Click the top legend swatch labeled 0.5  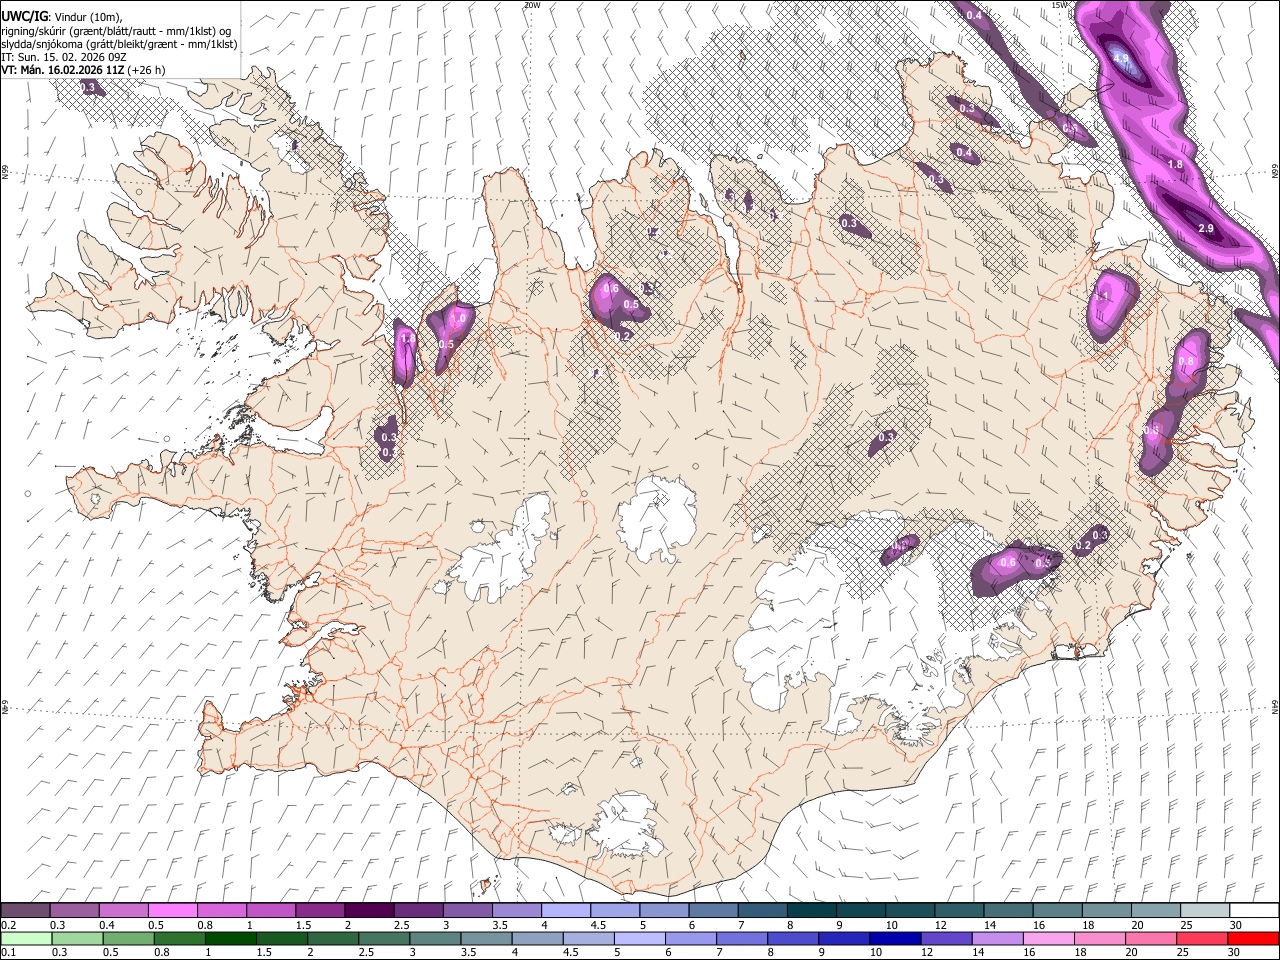tap(173, 911)
